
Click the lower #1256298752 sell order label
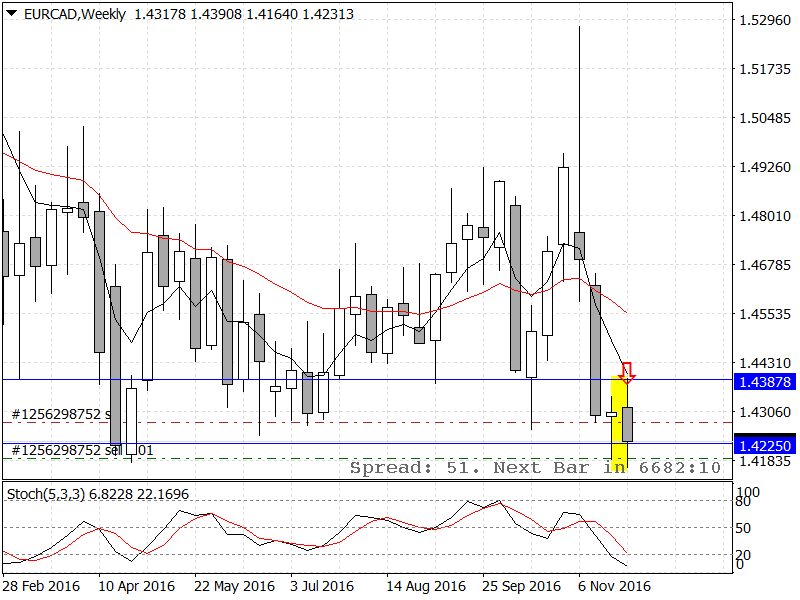[x=82, y=450]
